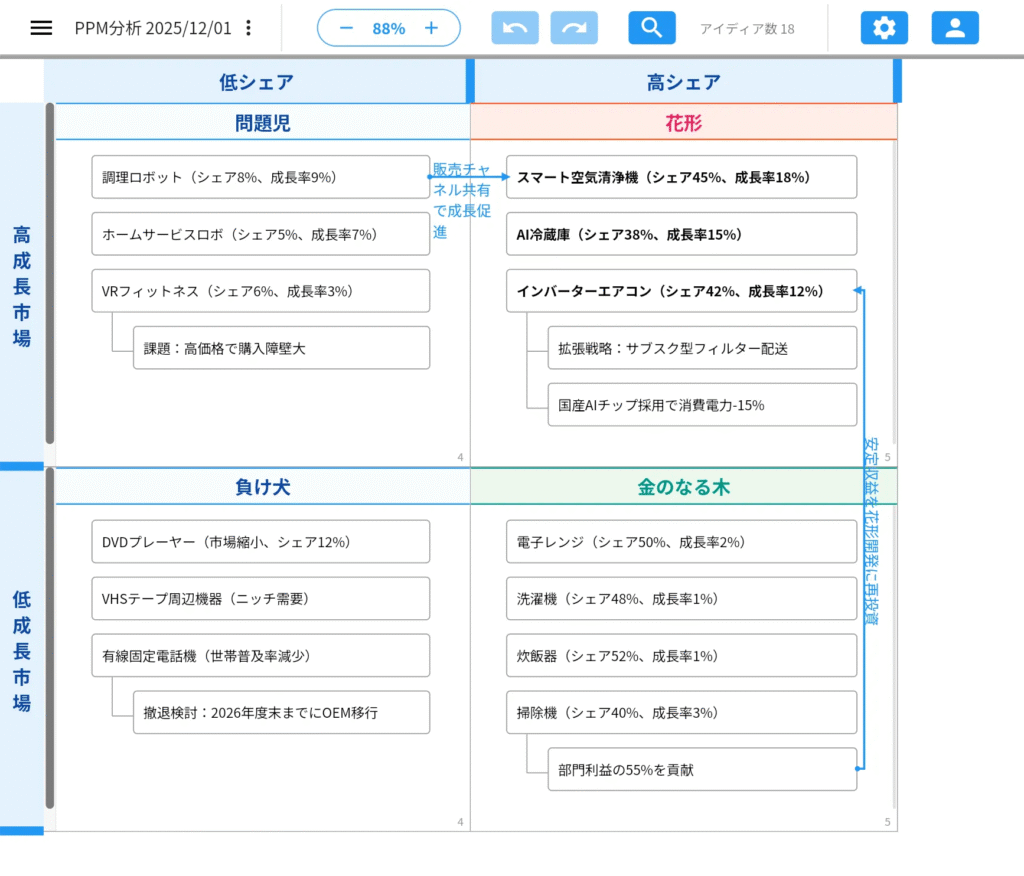Image resolution: width=1024 pixels, height=876 pixels.
Task: Click the 88% zoom level value
Action: (x=388, y=28)
